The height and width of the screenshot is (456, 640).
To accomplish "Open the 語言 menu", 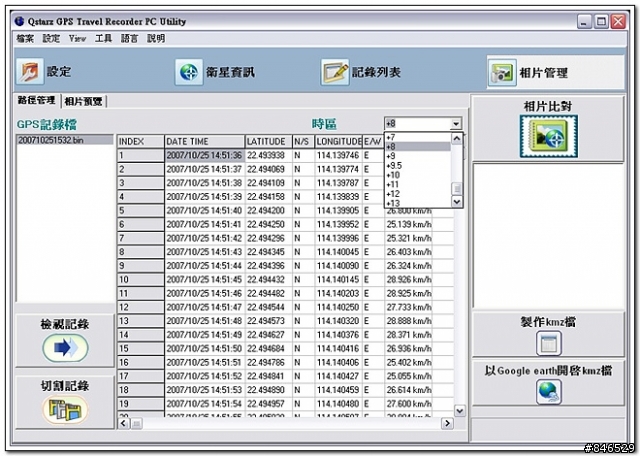I will coord(129,38).
